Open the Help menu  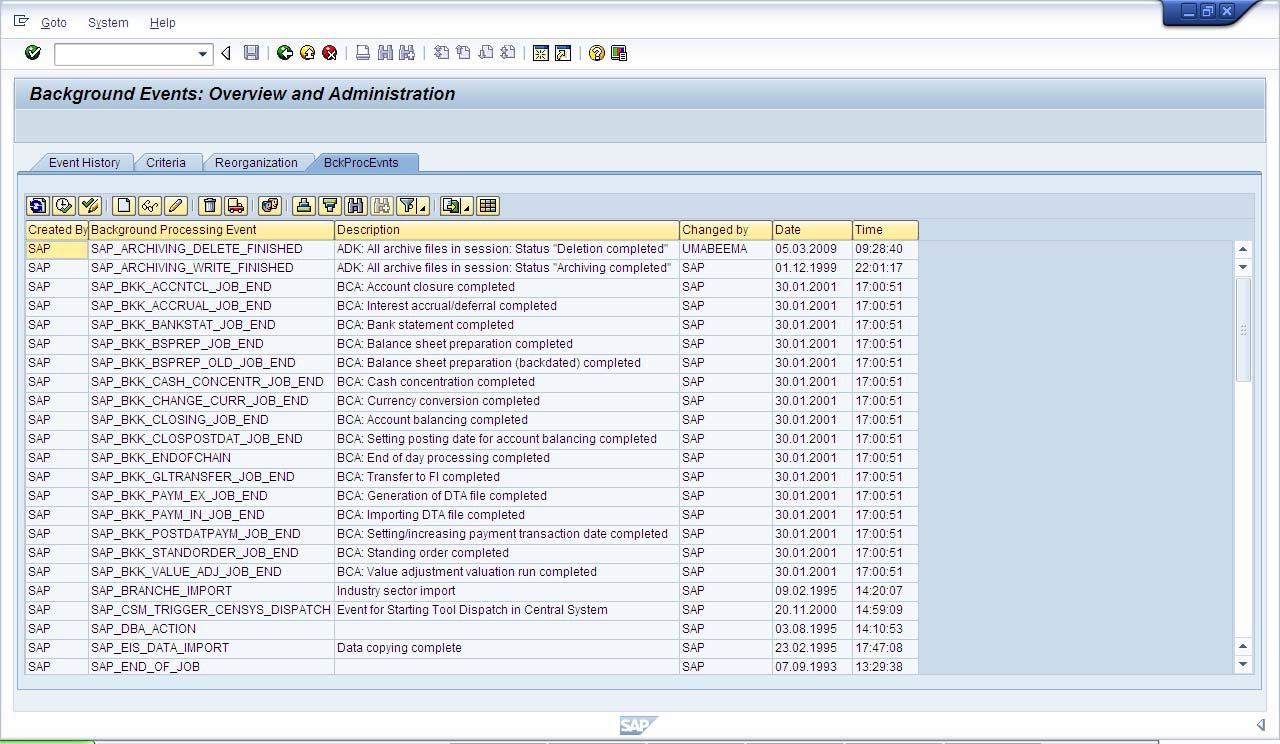pos(162,22)
